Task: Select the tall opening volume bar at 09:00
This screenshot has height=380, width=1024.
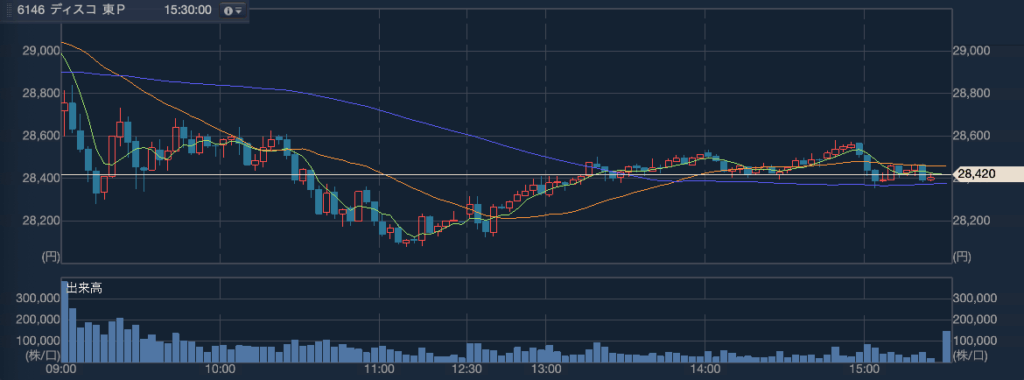Action: click(65, 322)
